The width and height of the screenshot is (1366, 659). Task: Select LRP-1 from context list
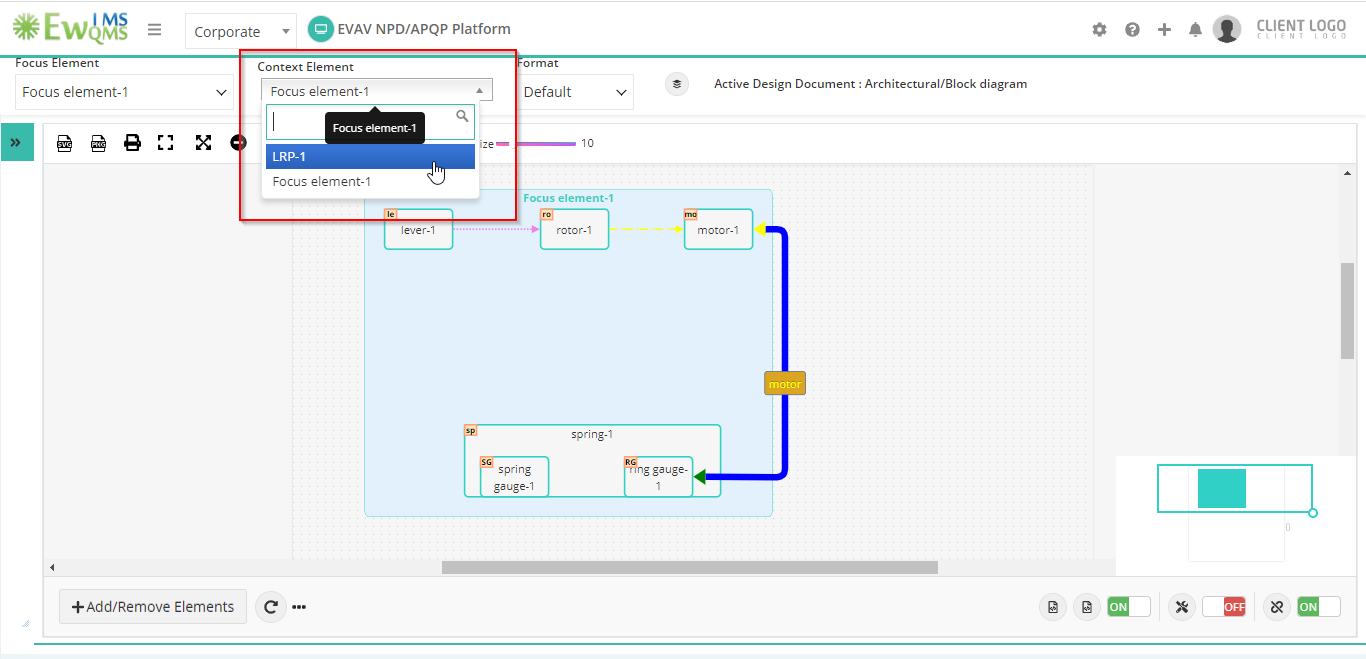click(x=370, y=156)
